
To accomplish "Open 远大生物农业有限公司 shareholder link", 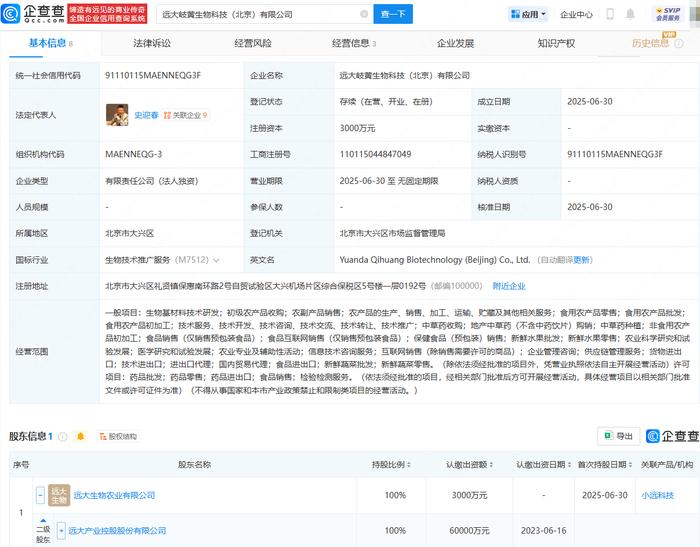I will tap(114, 495).
